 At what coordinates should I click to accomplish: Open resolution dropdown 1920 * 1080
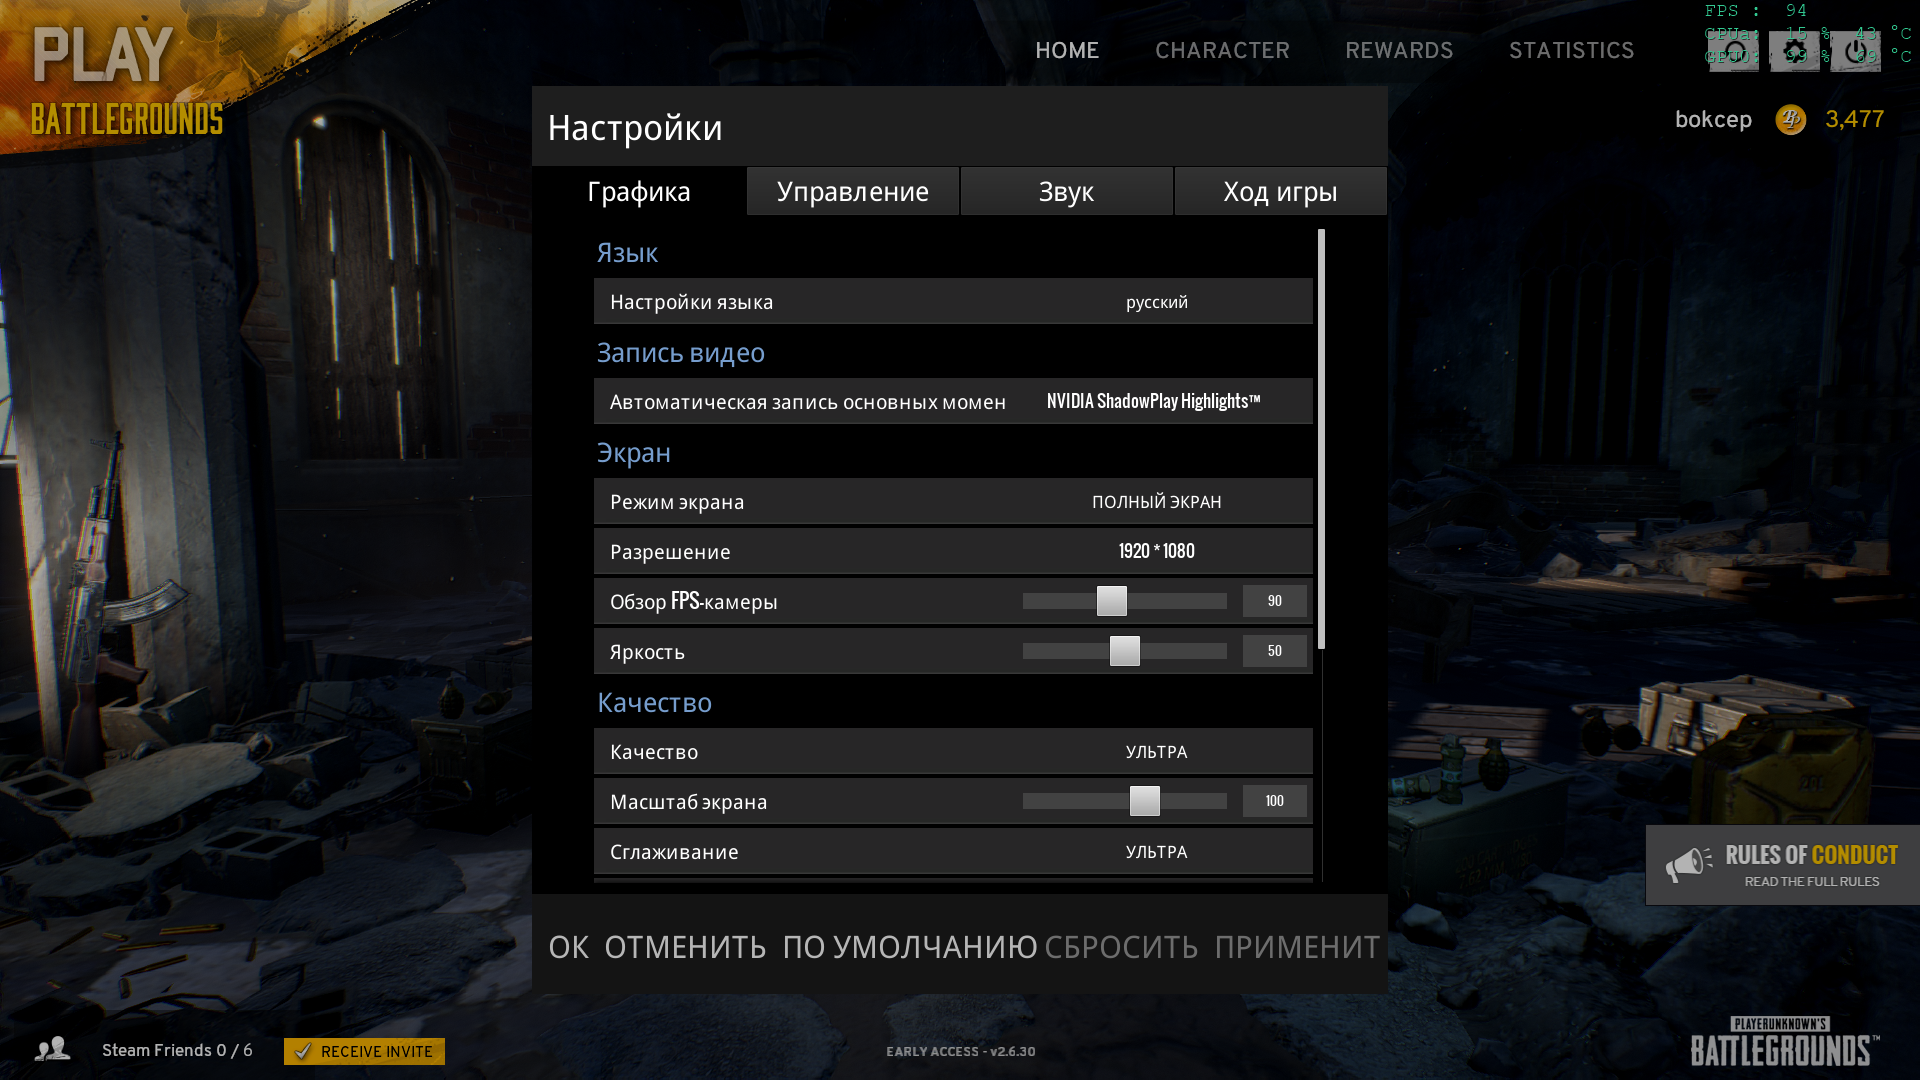[x=1156, y=552]
